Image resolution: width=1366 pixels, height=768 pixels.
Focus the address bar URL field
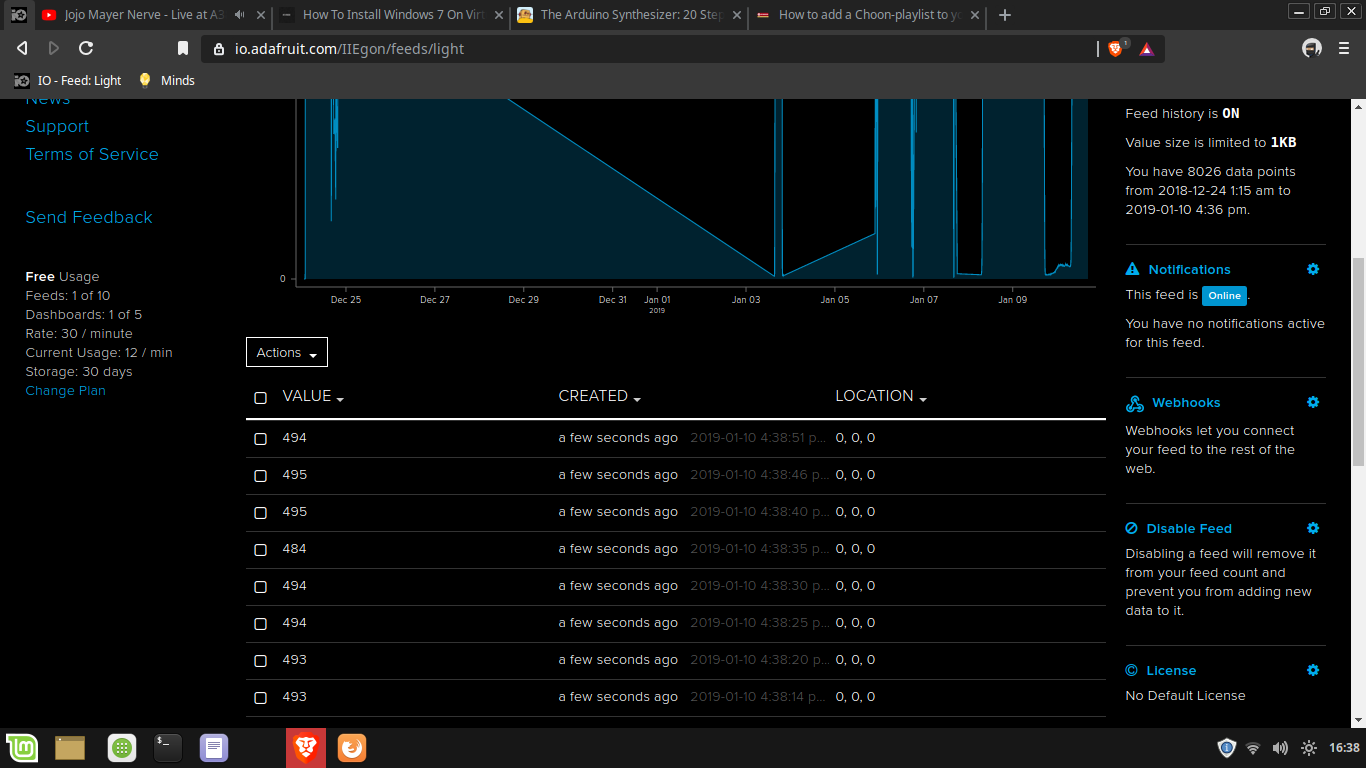660,48
